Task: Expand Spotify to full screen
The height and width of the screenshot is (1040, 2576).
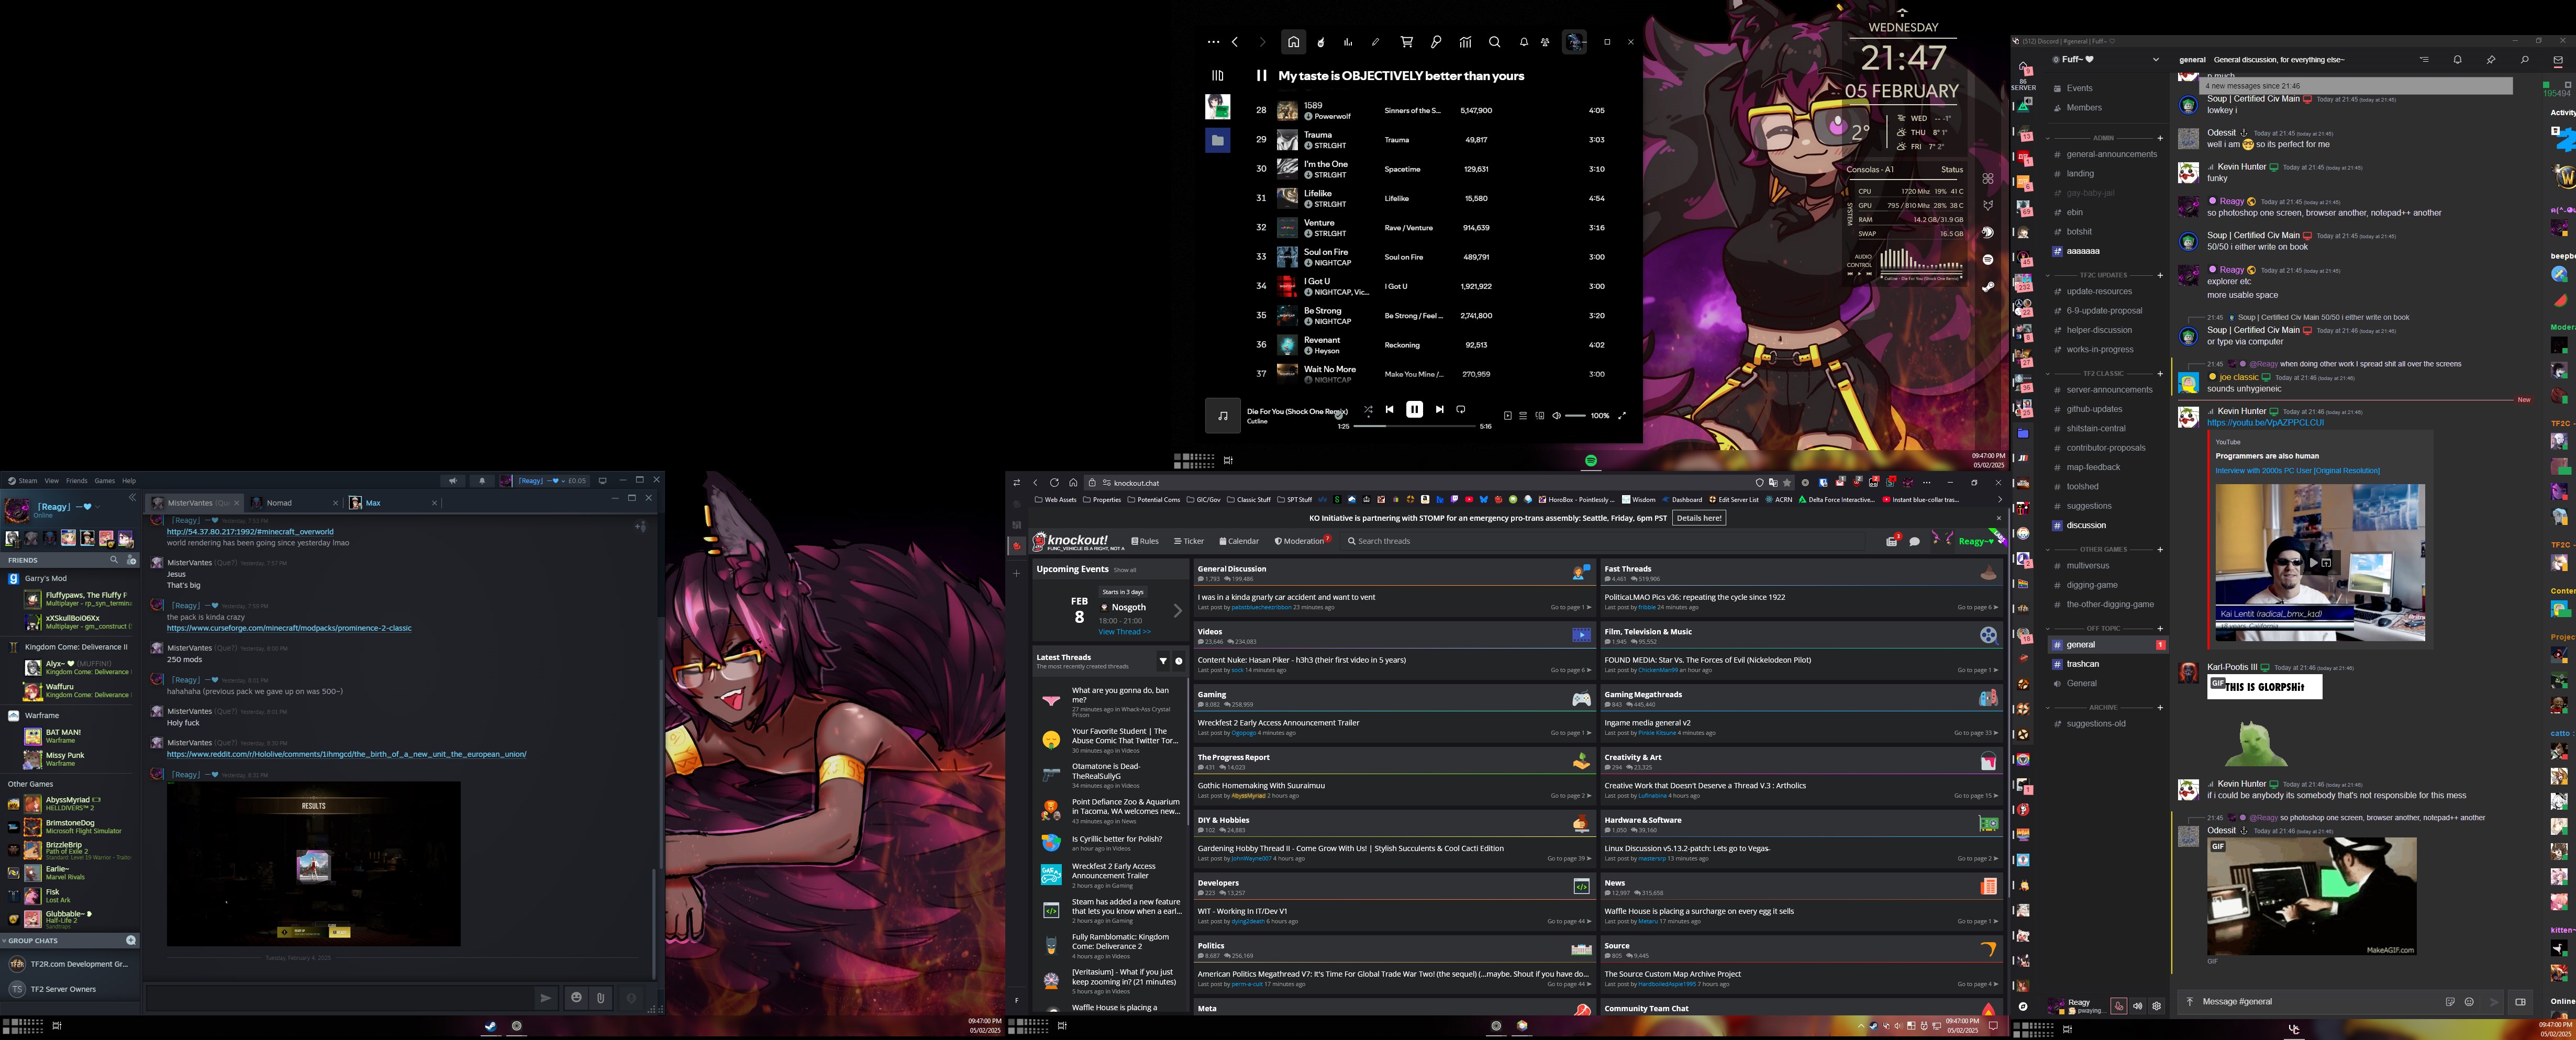Action: coord(1622,416)
